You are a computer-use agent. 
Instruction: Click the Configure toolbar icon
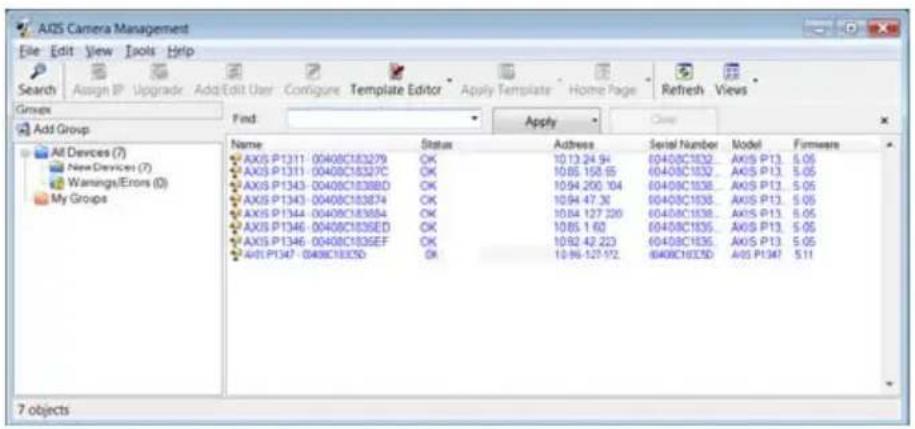pos(311,71)
